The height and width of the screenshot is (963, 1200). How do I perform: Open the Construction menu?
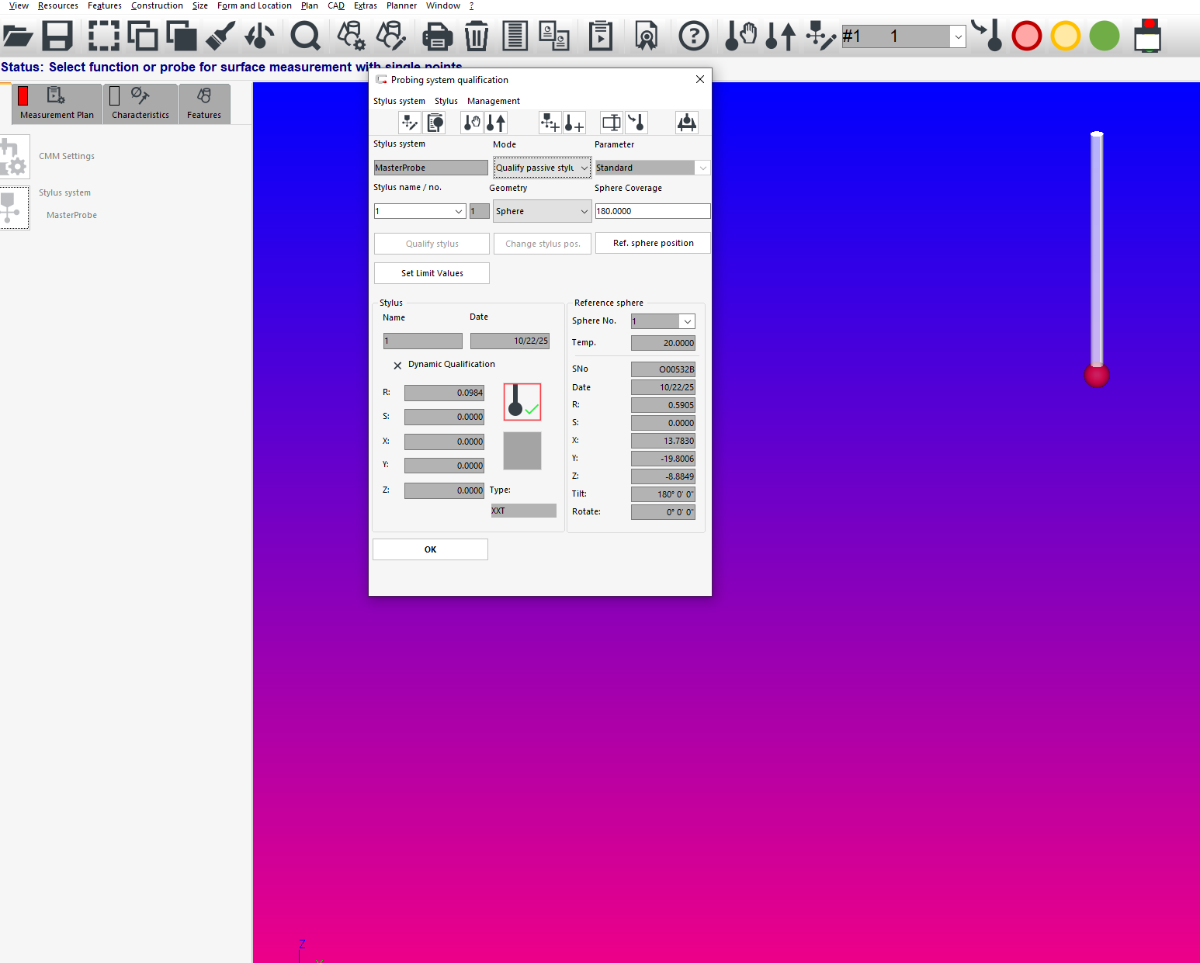pyautogui.click(x=157, y=6)
